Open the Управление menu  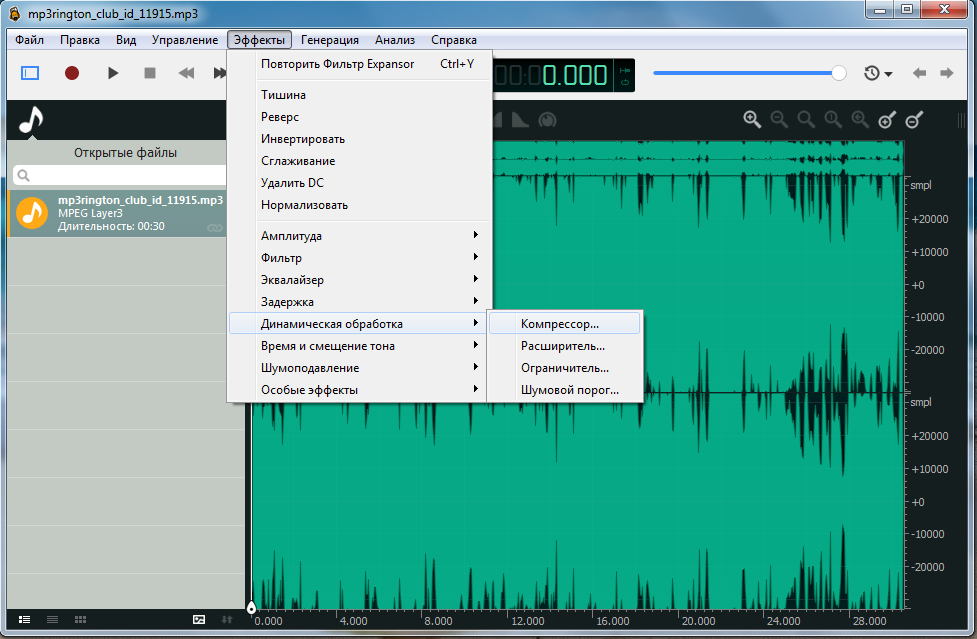click(185, 39)
